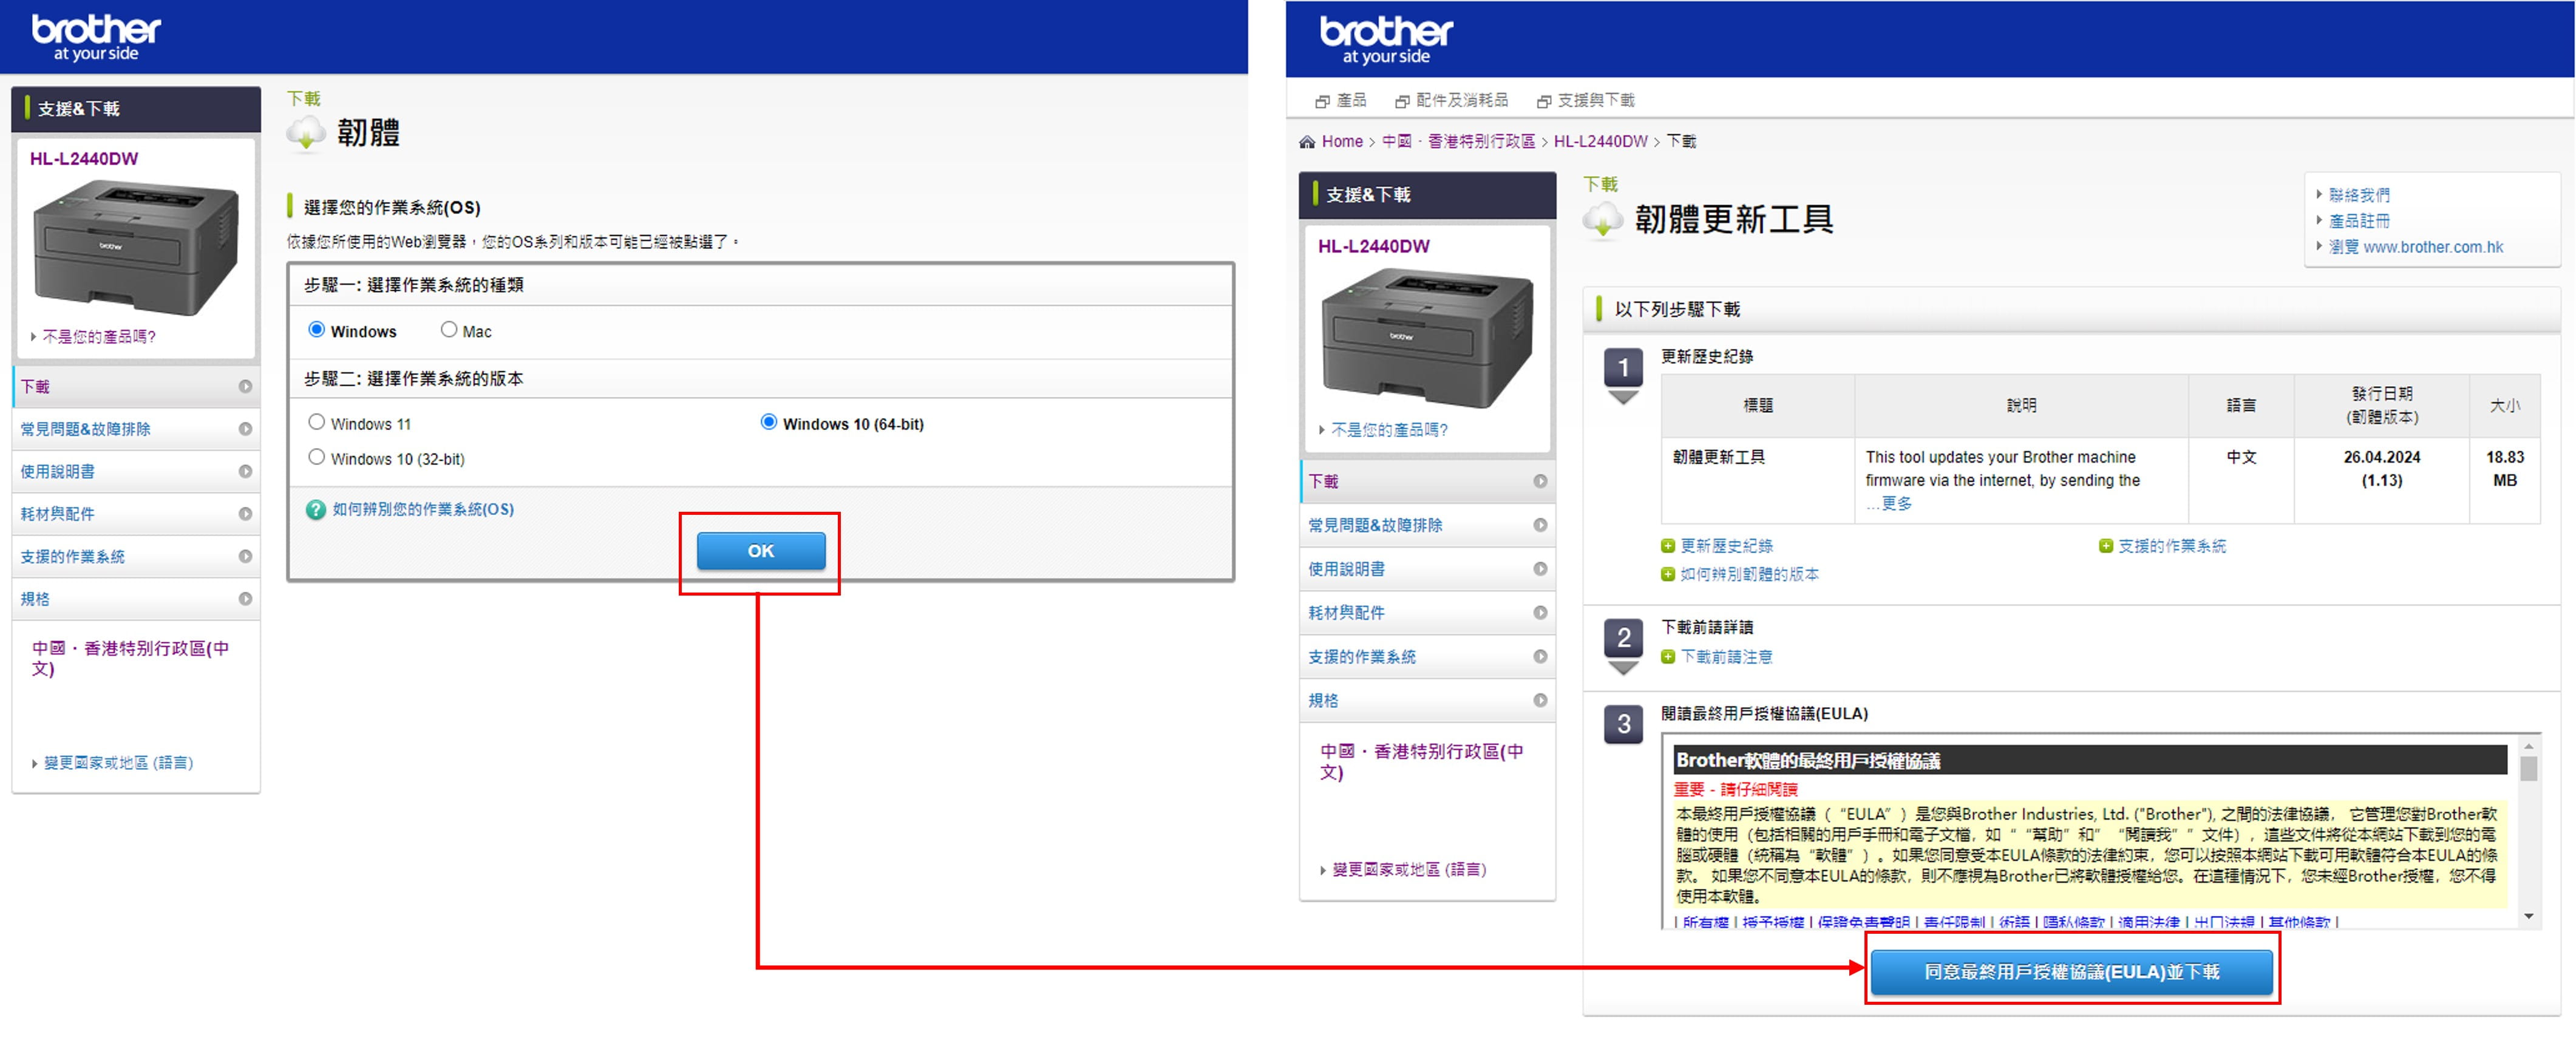
Task: Open 聯絡我們 link in right window
Action: tap(2359, 196)
